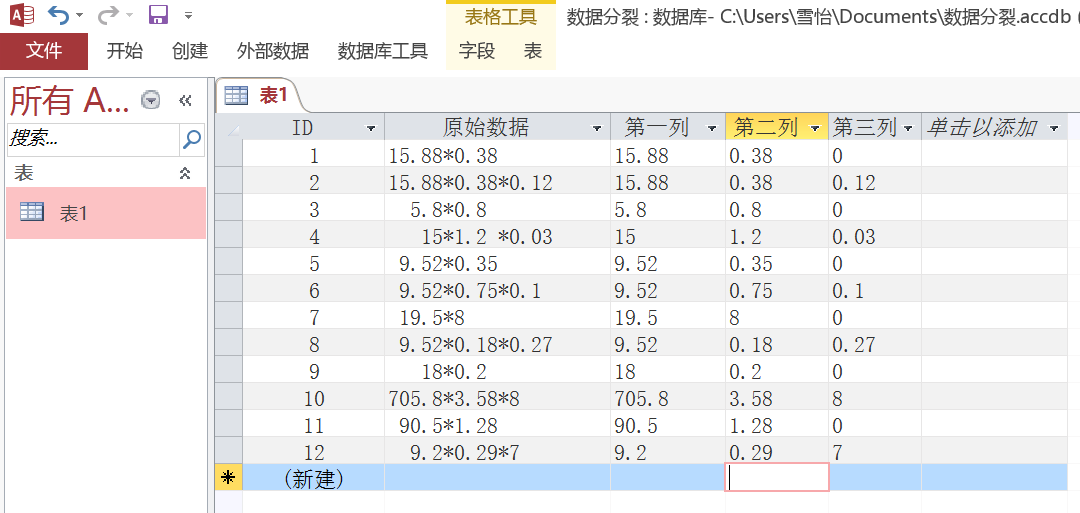
Task: Click the navigation pane search box
Action: pyautogui.click(x=92, y=138)
